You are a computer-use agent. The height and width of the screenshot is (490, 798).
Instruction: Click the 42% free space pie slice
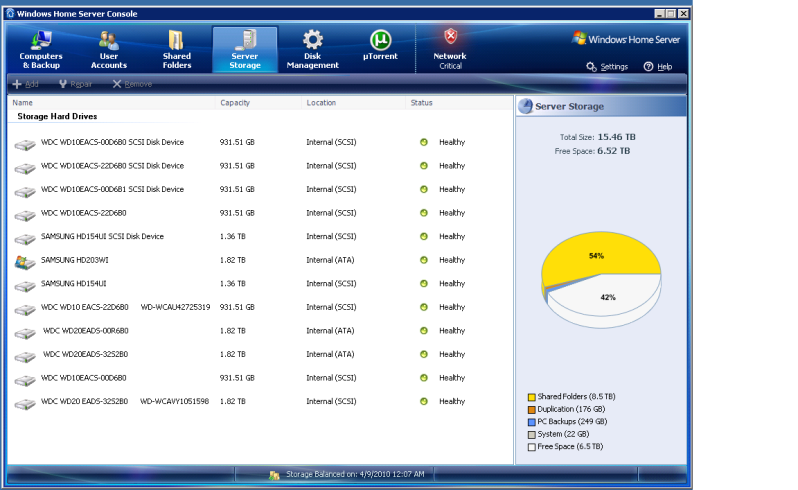point(606,298)
